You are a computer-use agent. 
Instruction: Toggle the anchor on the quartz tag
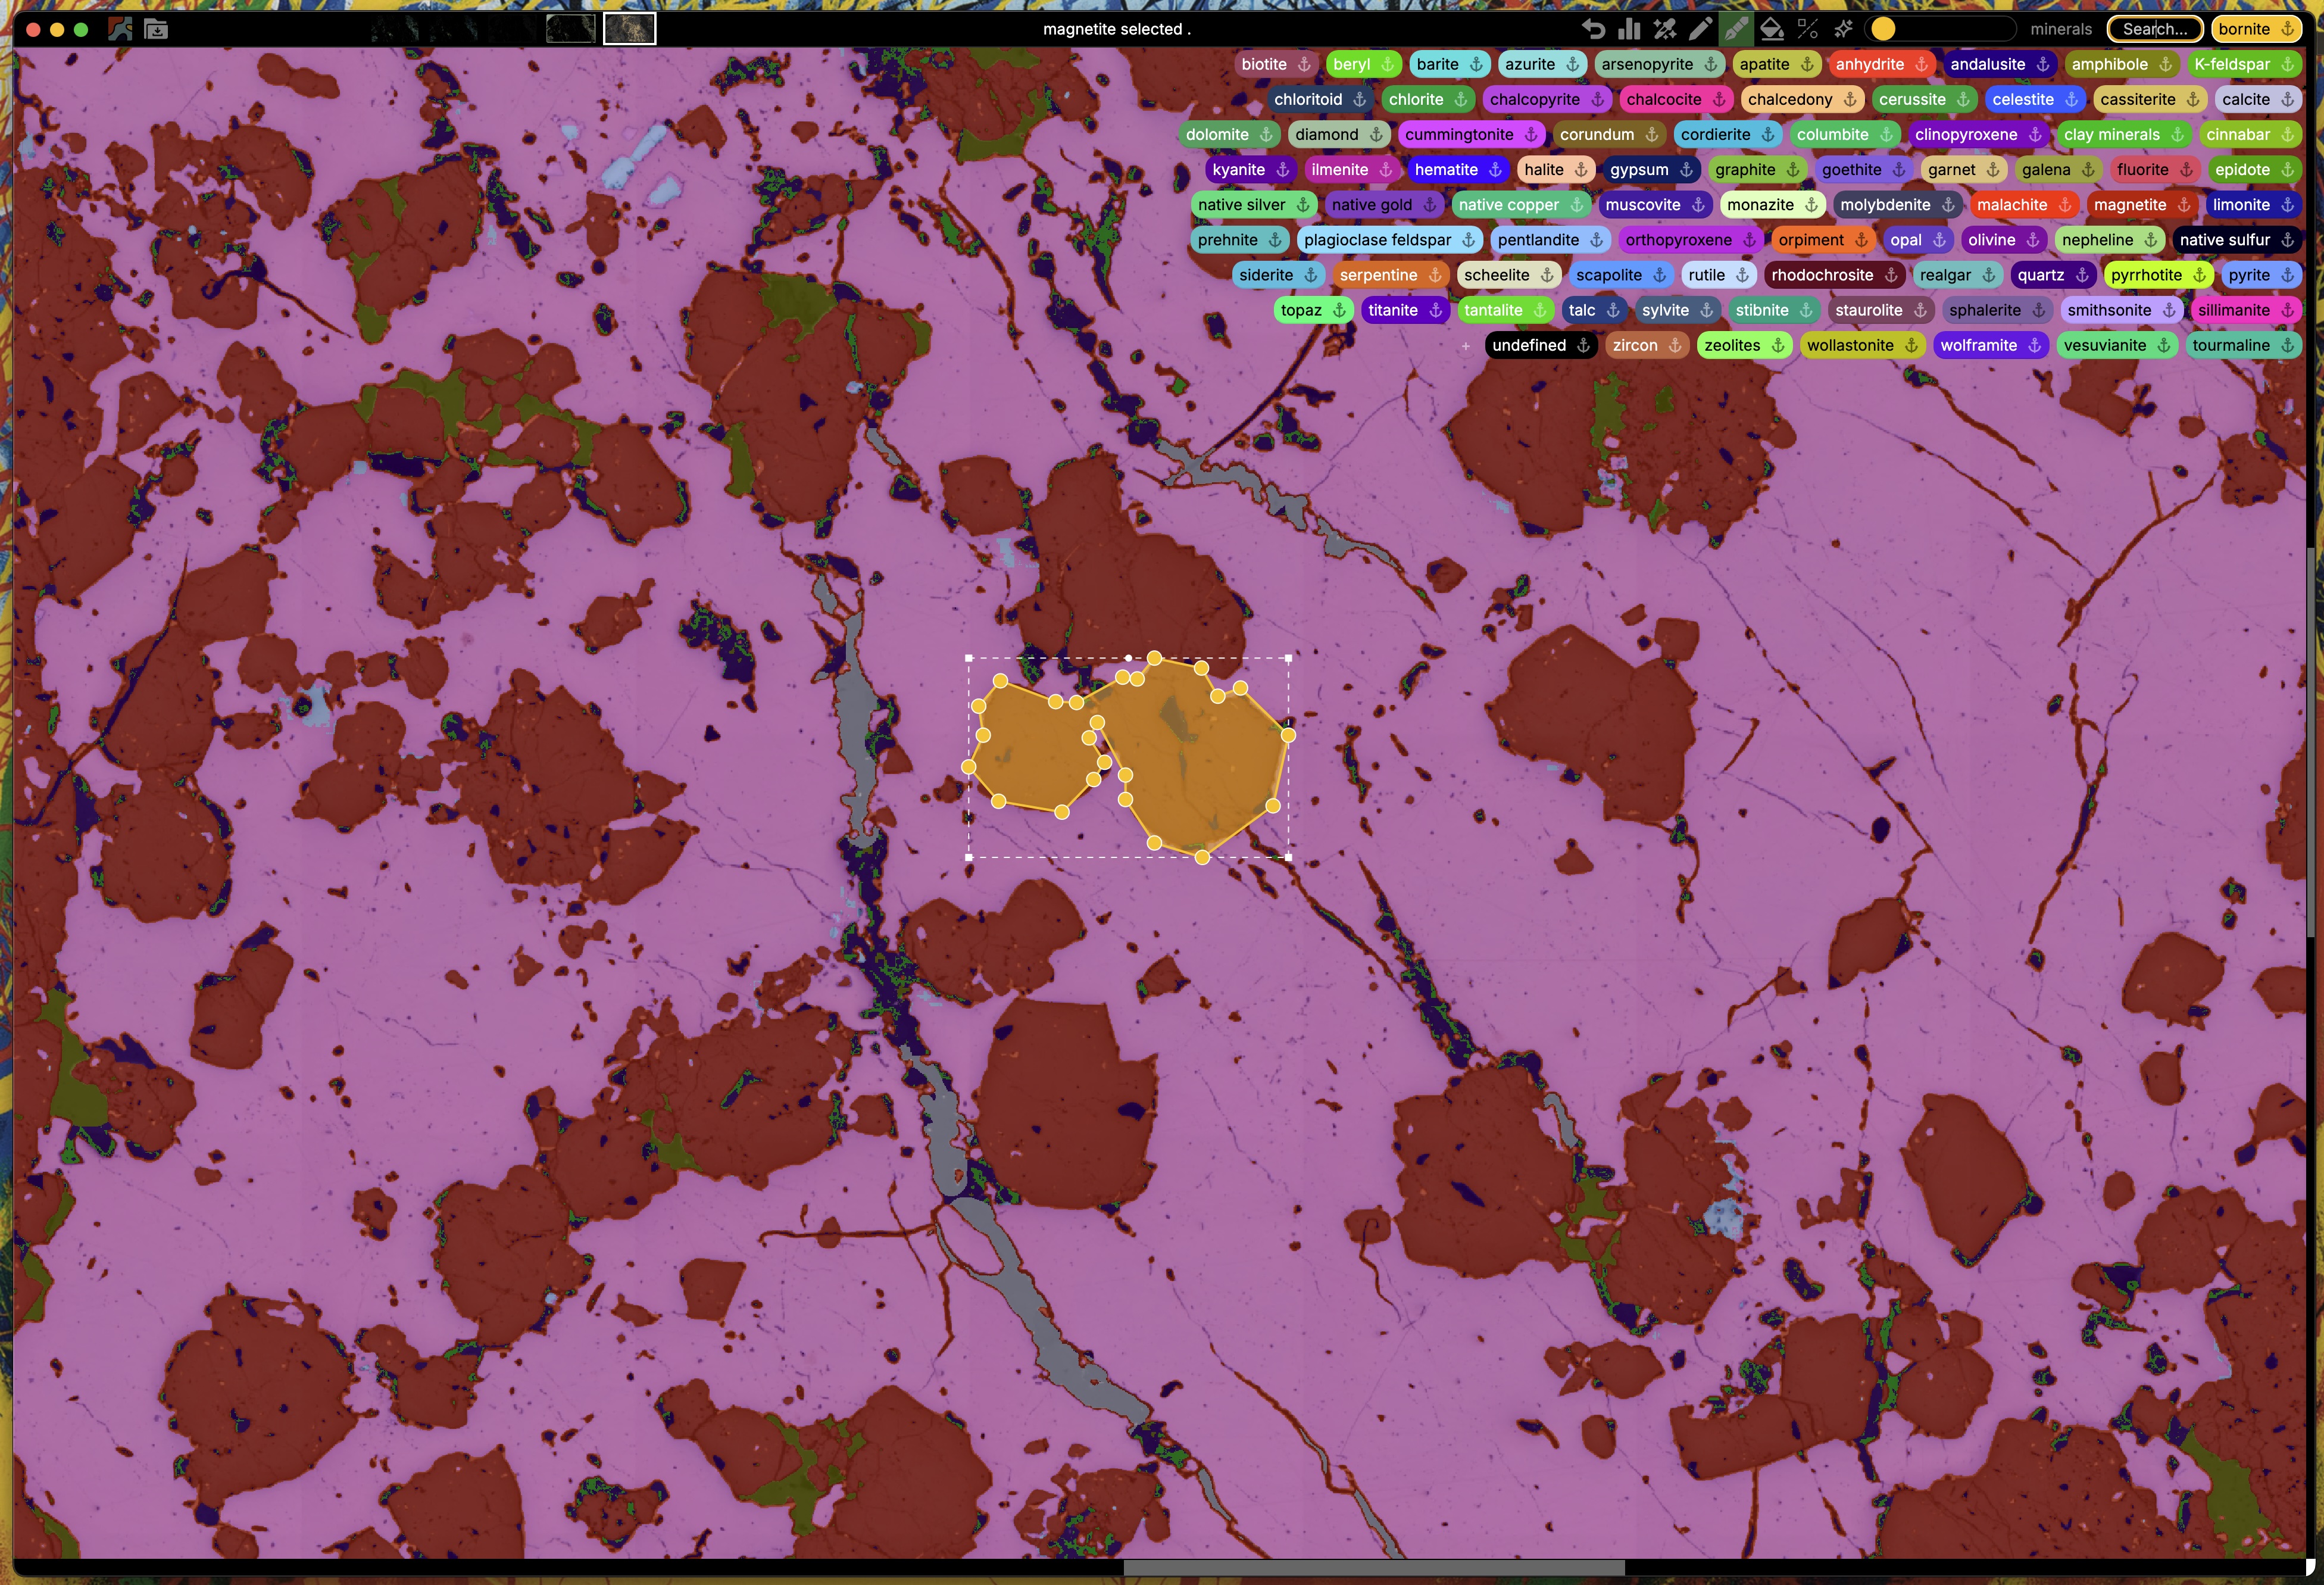point(2082,275)
